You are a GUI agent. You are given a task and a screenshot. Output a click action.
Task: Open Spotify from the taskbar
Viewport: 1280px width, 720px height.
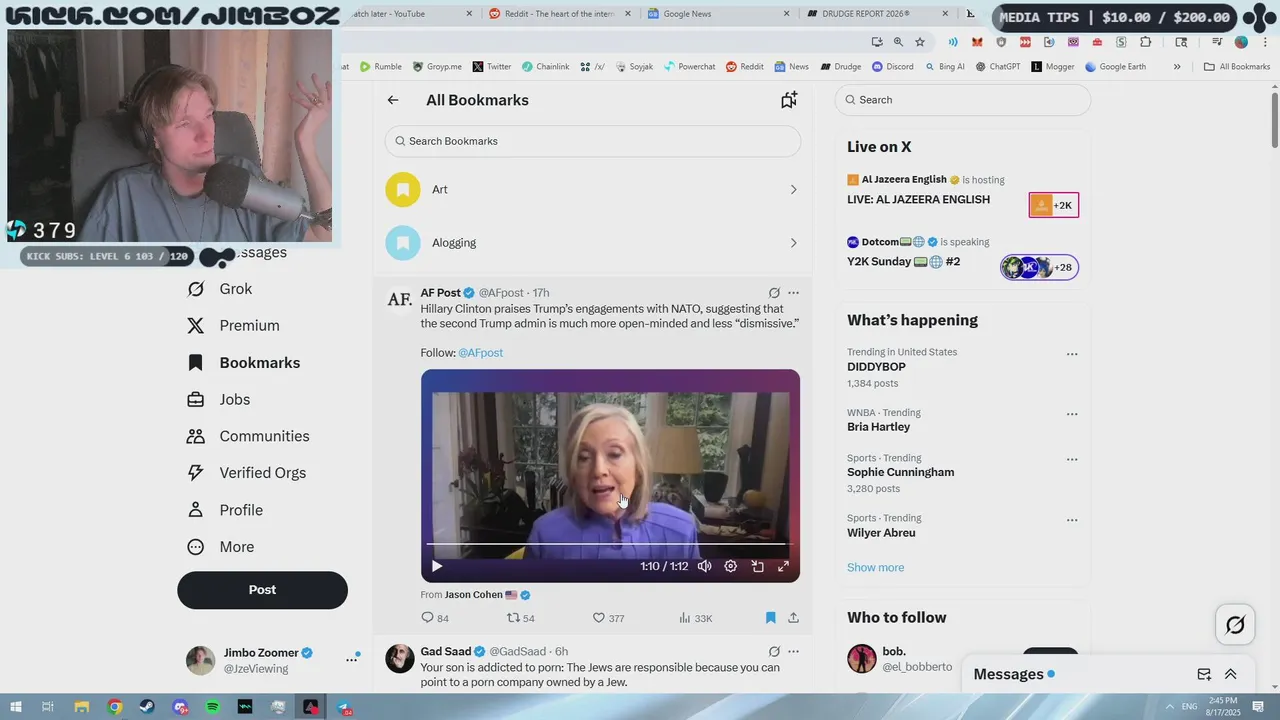click(x=212, y=707)
